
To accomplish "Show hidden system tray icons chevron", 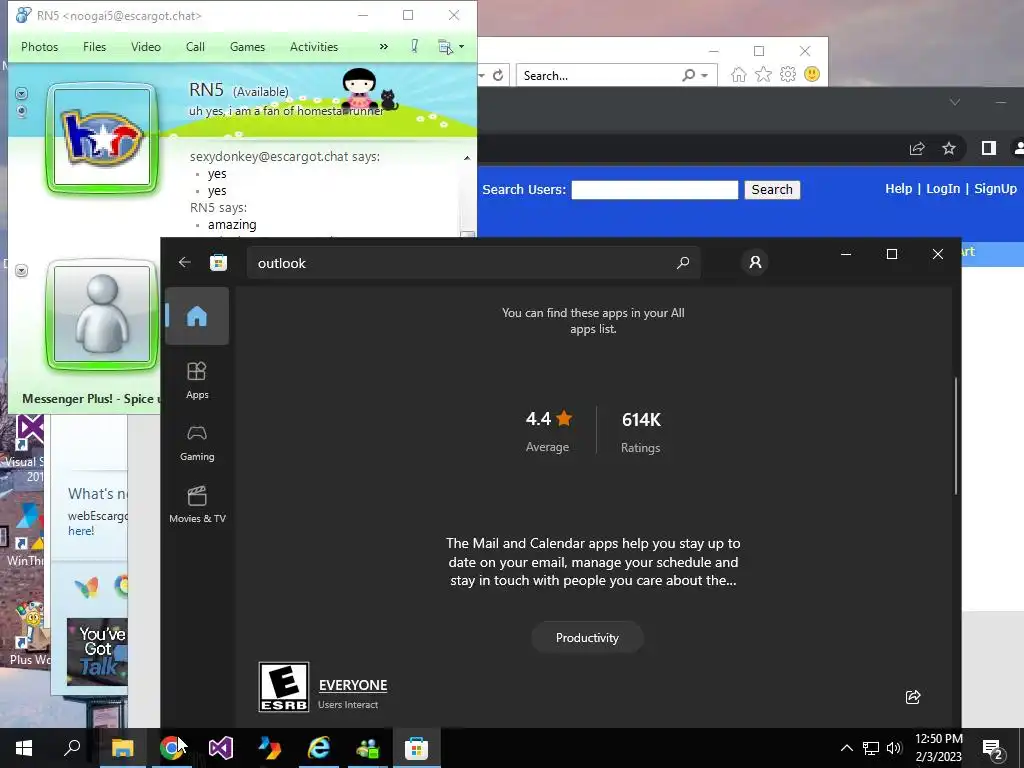I will point(846,748).
